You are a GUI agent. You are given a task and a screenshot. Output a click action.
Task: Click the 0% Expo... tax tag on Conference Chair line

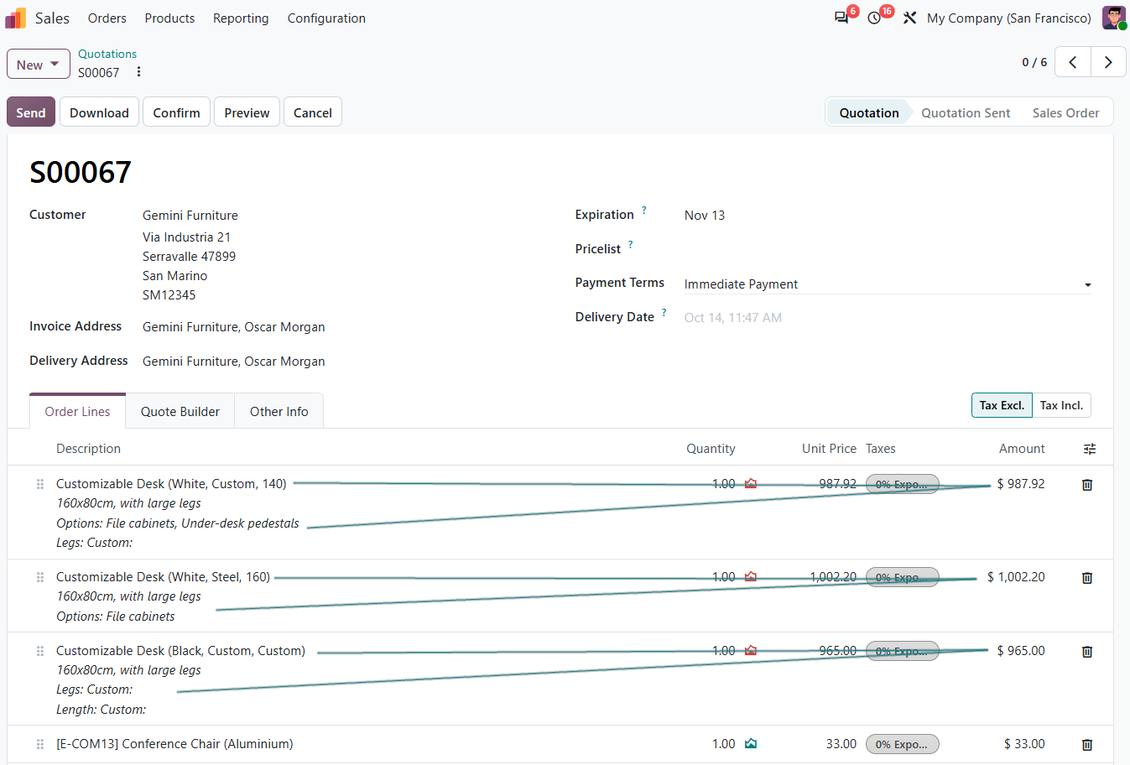902,744
